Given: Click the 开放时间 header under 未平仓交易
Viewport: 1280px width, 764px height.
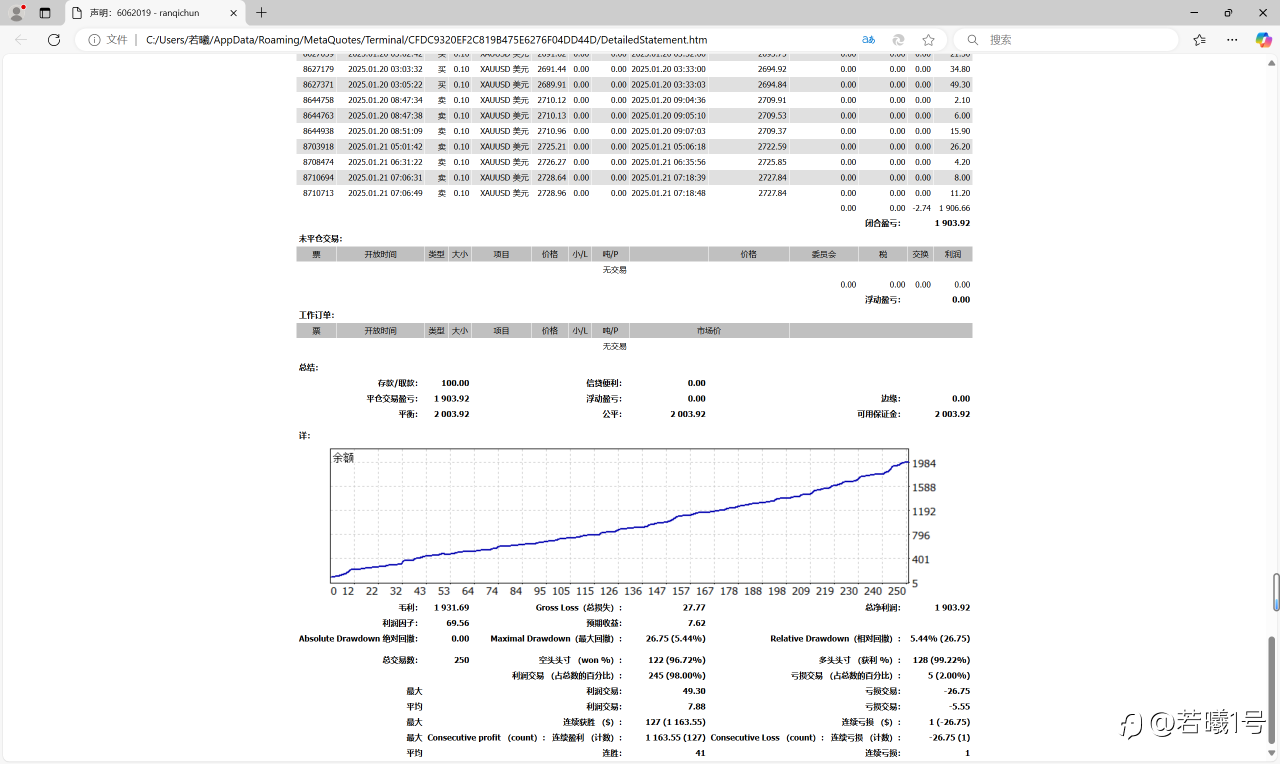Looking at the screenshot, I should (x=380, y=254).
